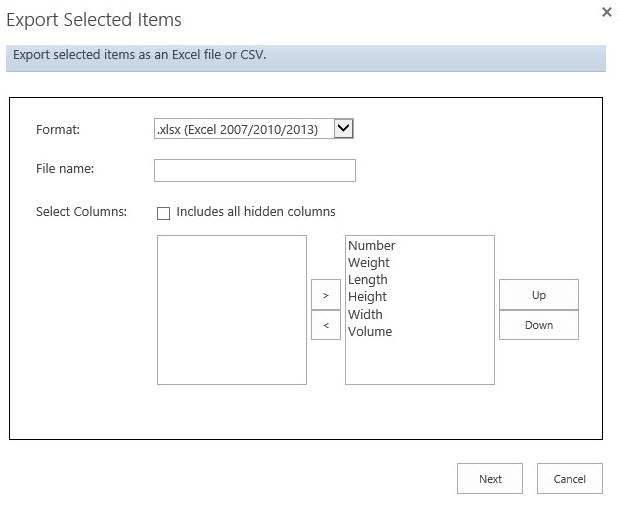Close the Export Selected Items dialog

coord(606,12)
